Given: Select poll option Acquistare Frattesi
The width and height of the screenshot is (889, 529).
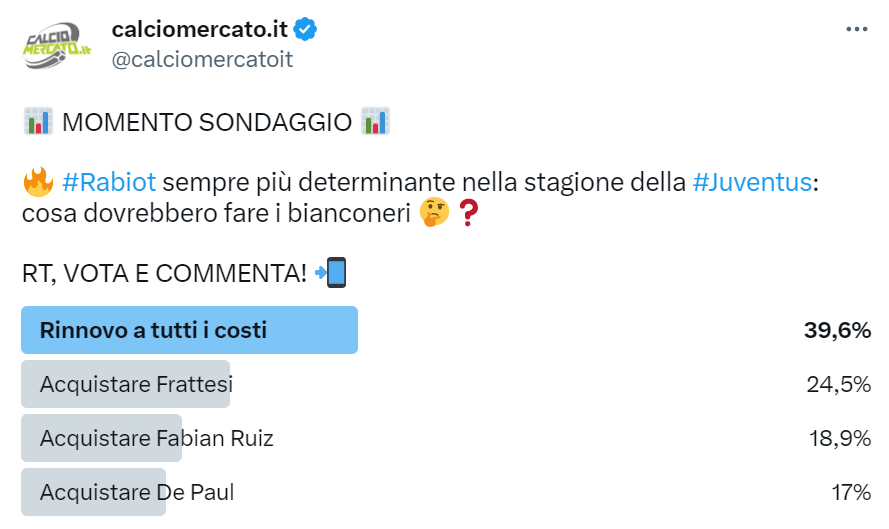Looking at the screenshot, I should 137,384.
